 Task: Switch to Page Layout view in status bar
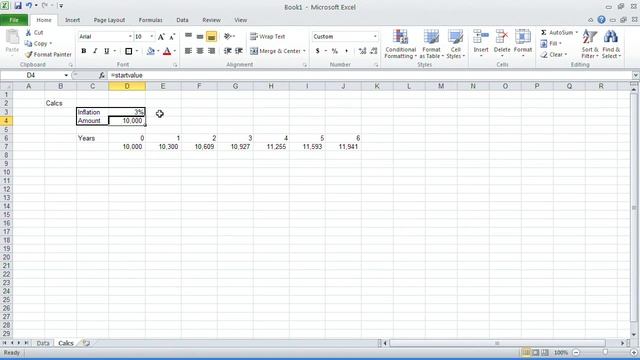click(536, 352)
